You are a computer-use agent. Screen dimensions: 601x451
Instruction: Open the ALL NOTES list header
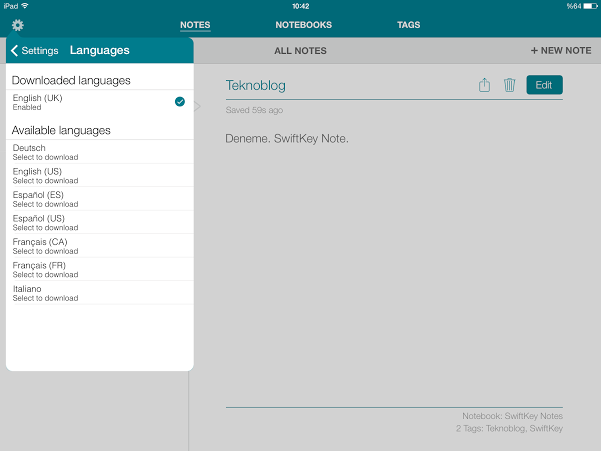tap(300, 51)
